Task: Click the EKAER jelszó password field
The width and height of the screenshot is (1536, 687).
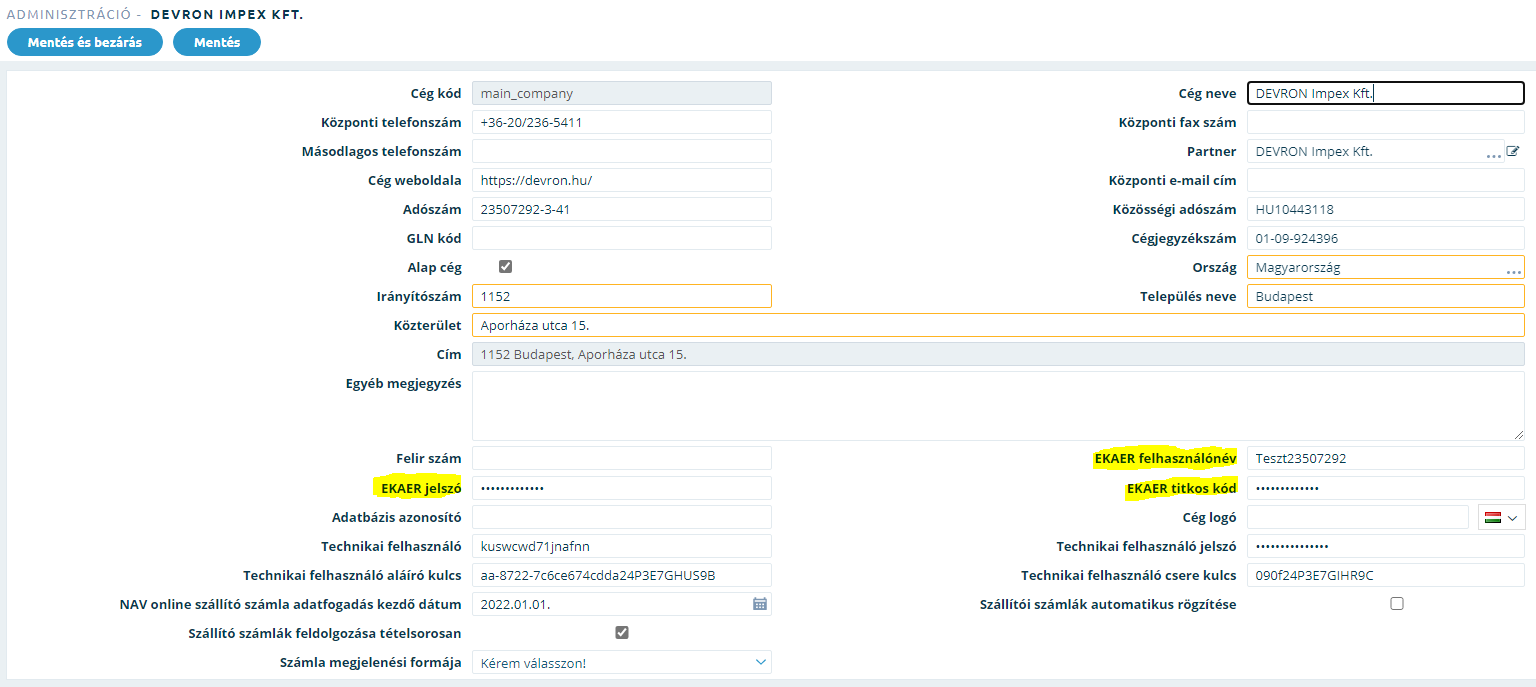Action: coord(622,487)
